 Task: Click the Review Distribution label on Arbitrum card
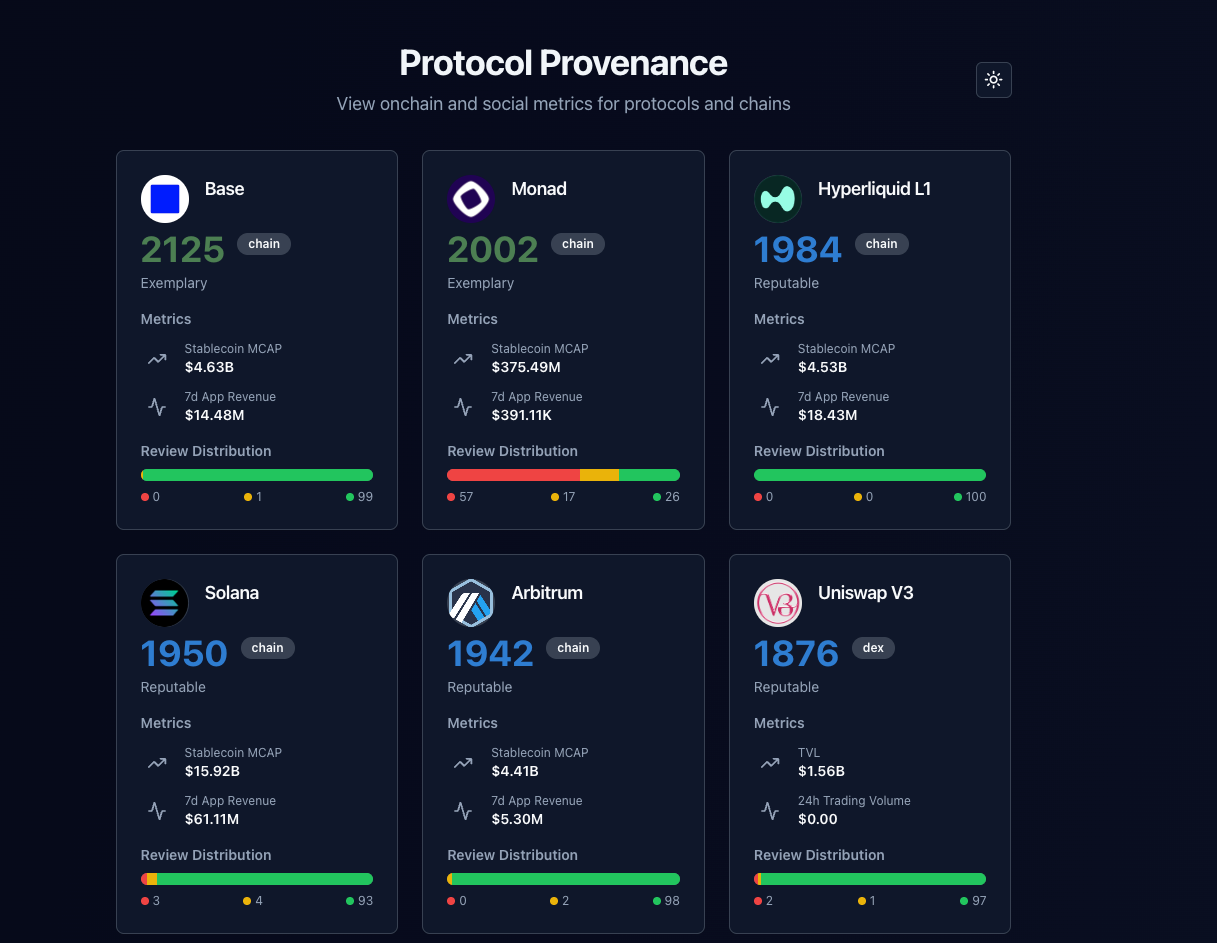point(512,855)
